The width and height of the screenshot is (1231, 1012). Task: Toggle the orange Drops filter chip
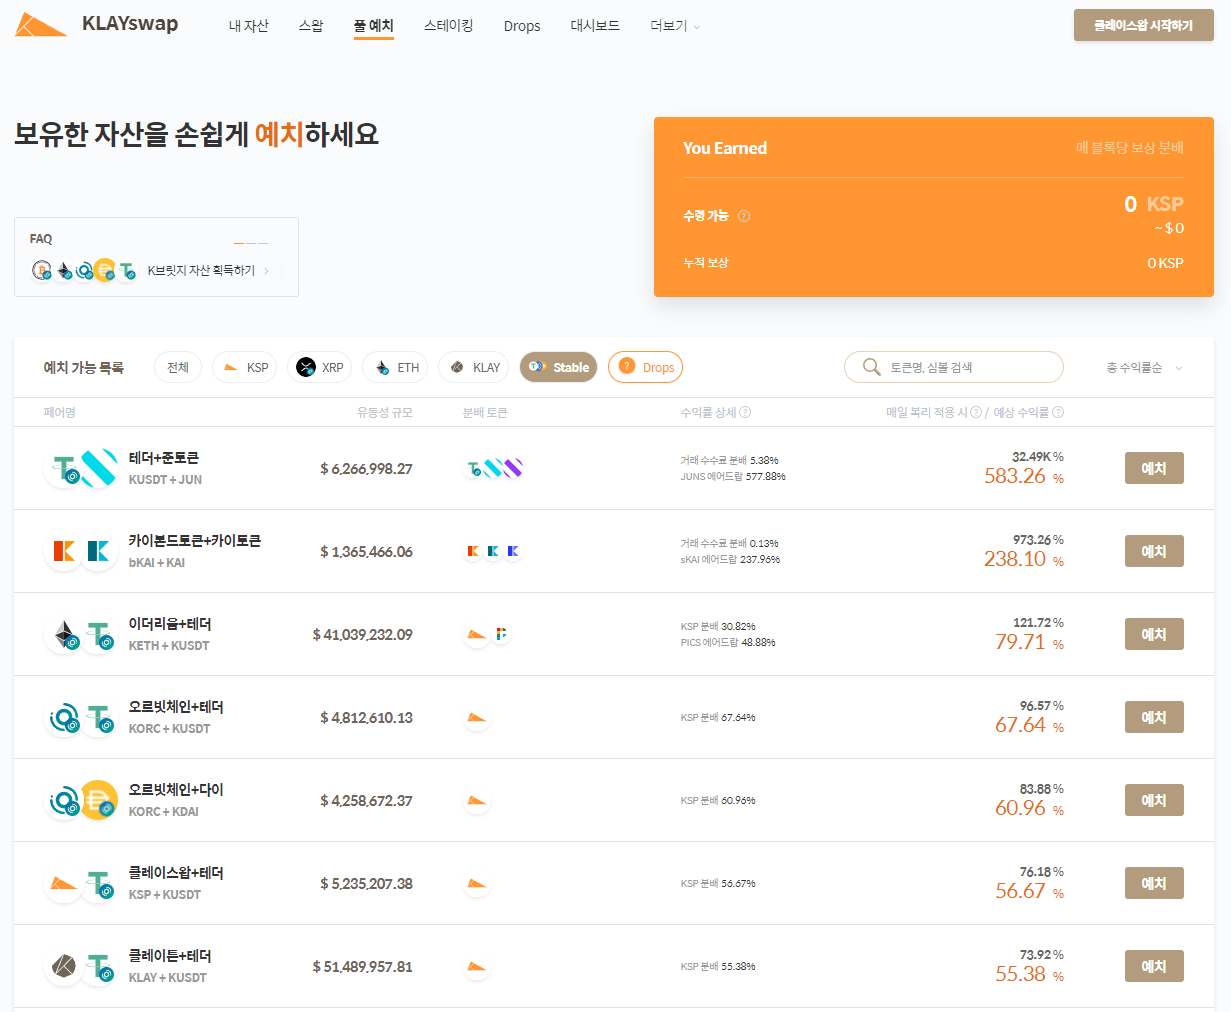point(645,367)
